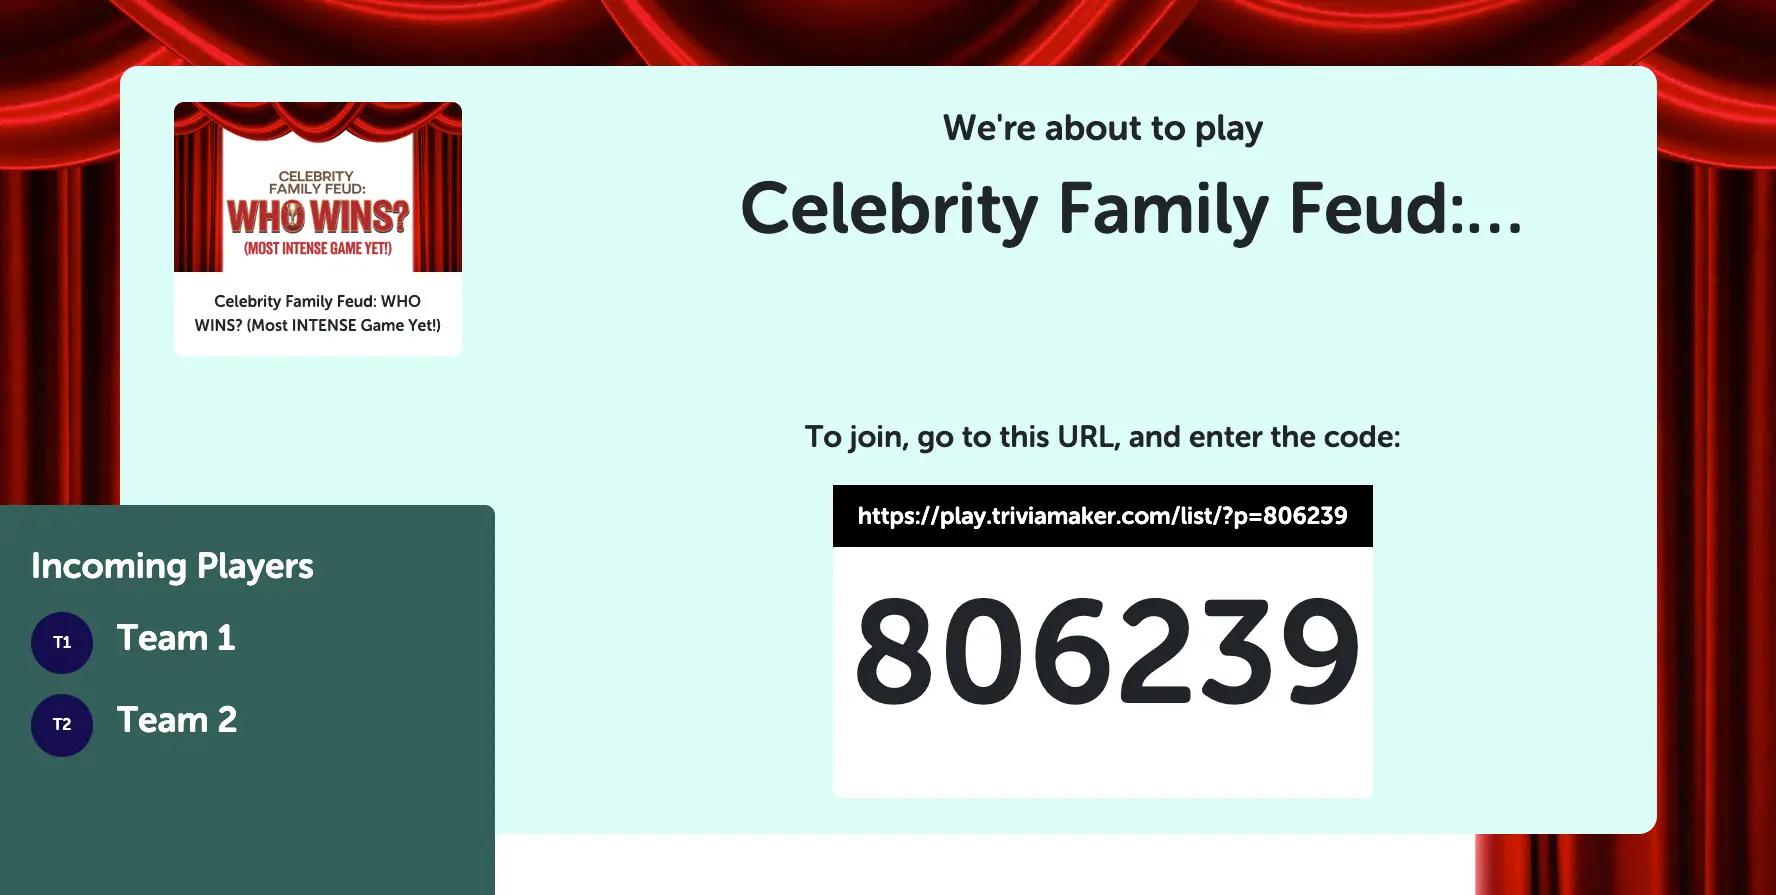
Task: Click "CELEBRITY FAMILY FEUD:" text in thumbnail
Action: [317, 182]
